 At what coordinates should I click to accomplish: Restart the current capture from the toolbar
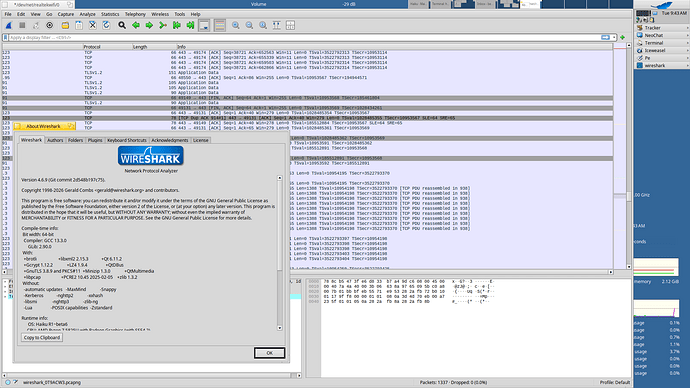[36, 25]
